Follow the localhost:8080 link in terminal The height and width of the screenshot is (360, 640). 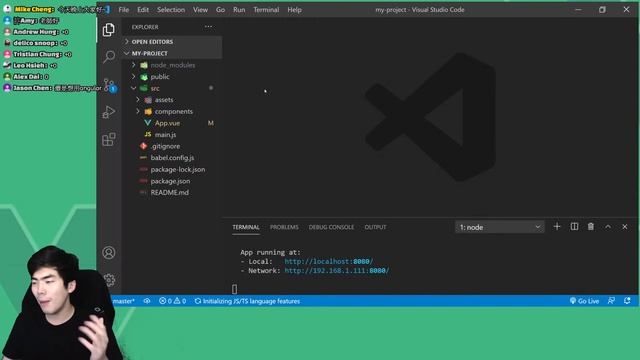(329, 261)
